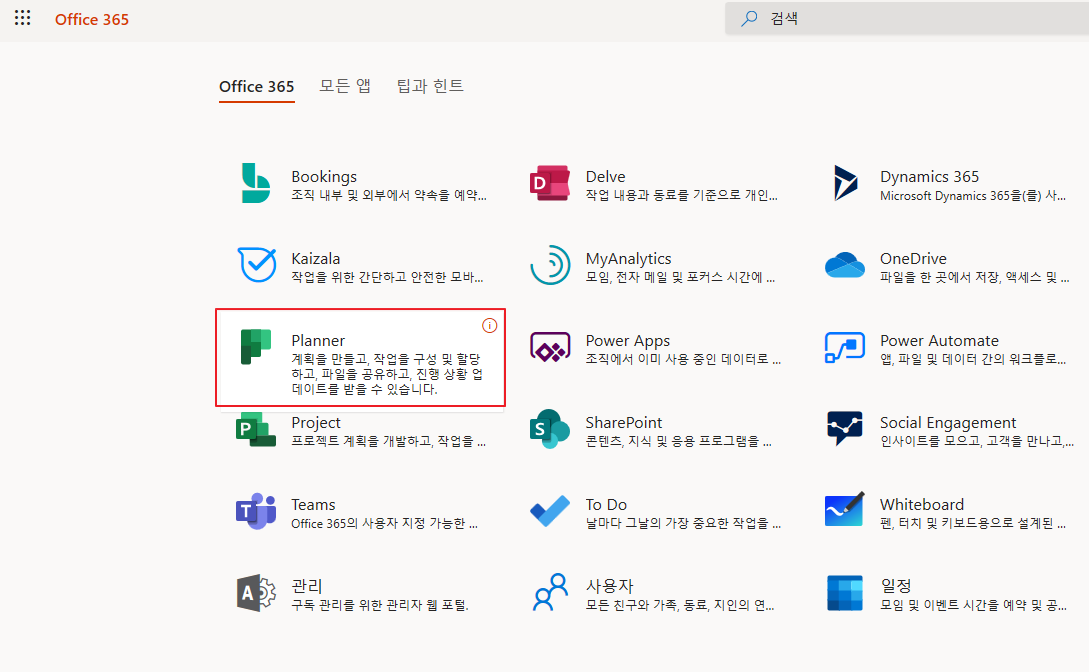Click the Teams app icon
This screenshot has width=1089, height=672.
[x=256, y=512]
